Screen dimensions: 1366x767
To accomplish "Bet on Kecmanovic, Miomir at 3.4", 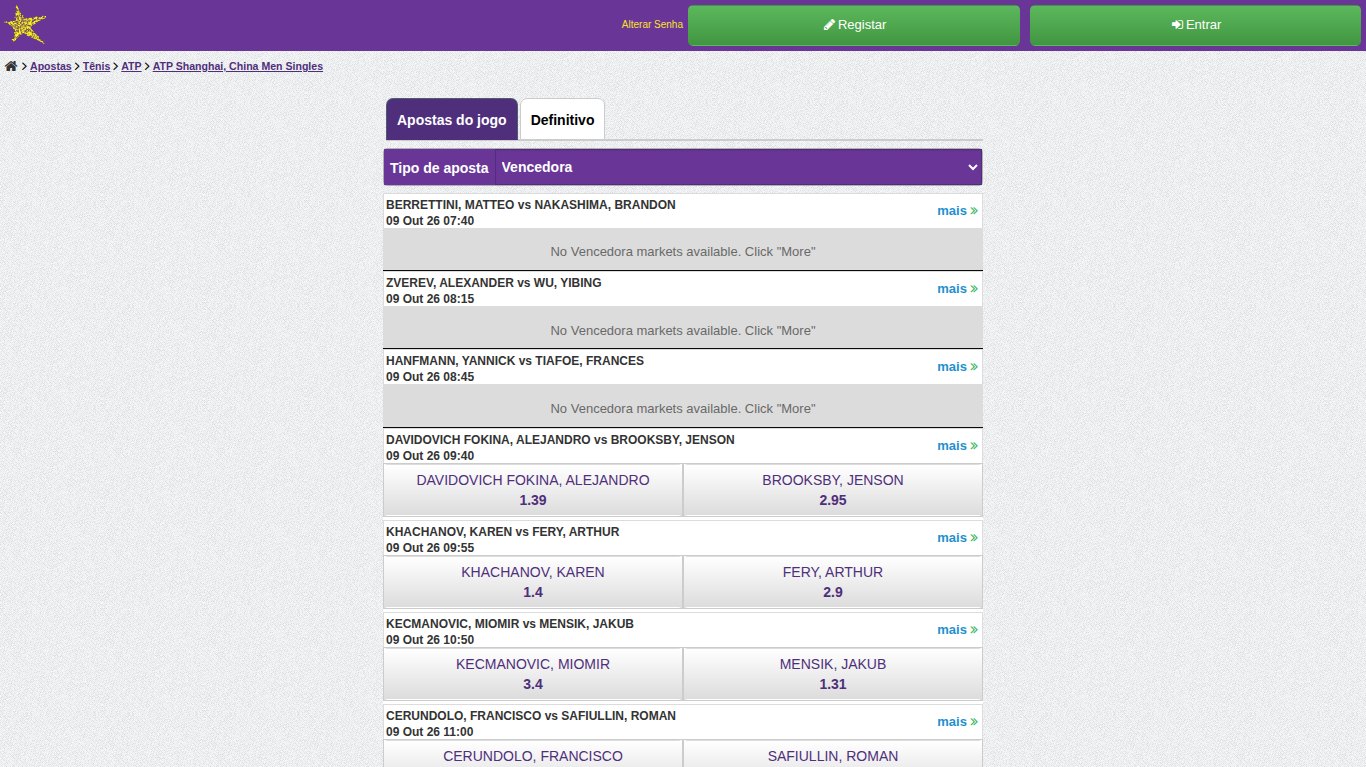I will click(533, 674).
